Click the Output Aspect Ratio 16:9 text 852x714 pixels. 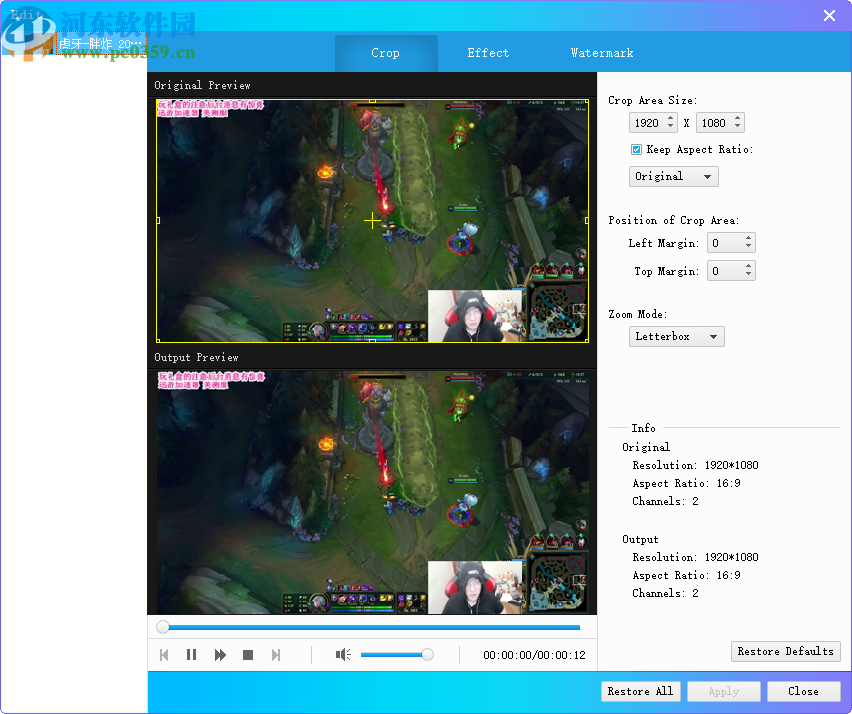tap(686, 575)
